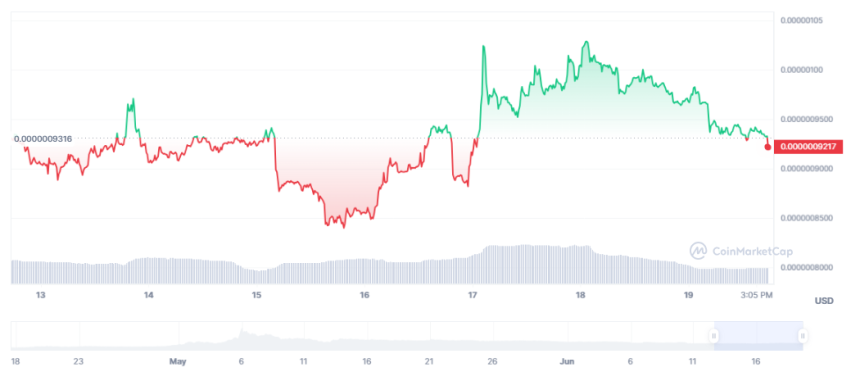Click the lowest red trough before 16
Image resolution: width=860 pixels, height=390 pixels.
(x=344, y=227)
